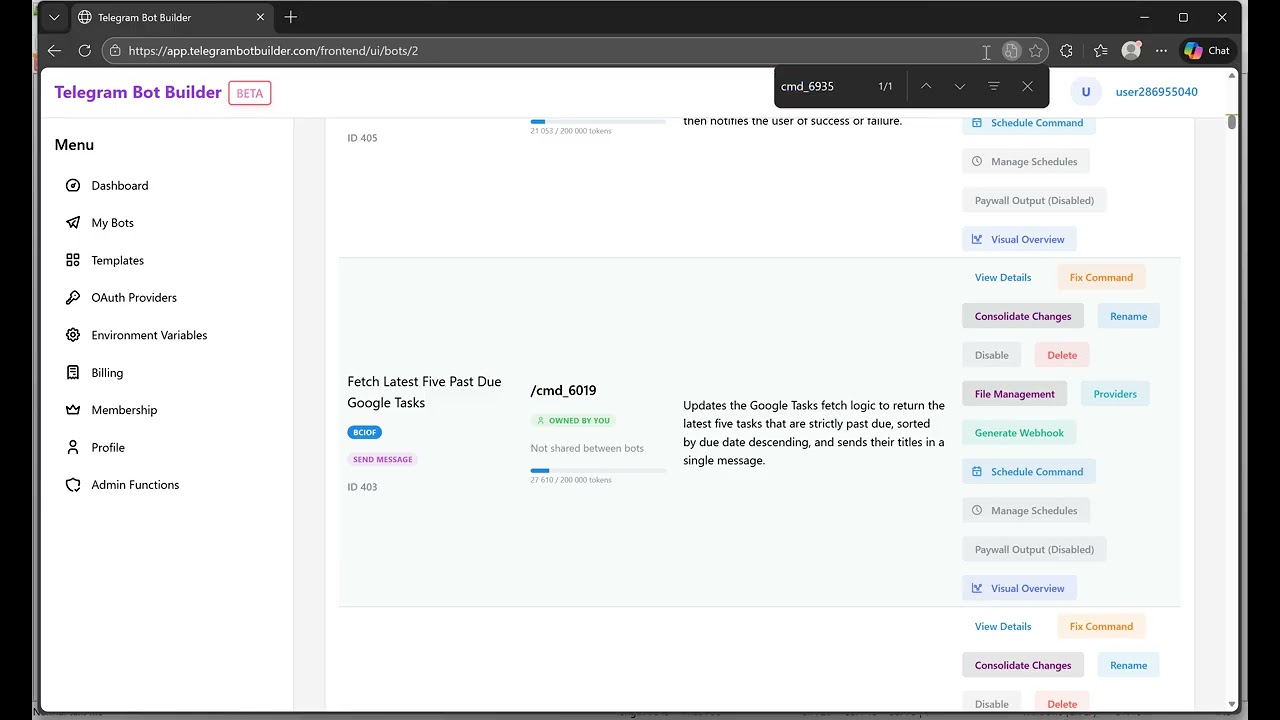Expand the browser tab list chevron
The image size is (1280, 720).
point(54,17)
